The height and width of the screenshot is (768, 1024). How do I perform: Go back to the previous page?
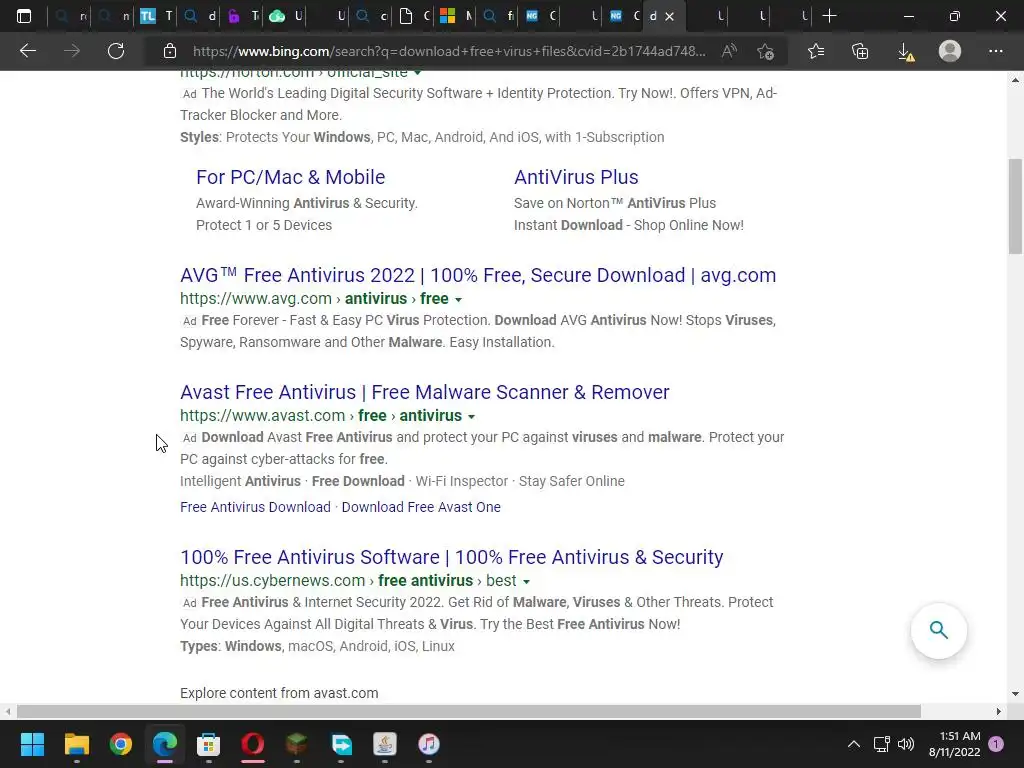click(x=27, y=51)
